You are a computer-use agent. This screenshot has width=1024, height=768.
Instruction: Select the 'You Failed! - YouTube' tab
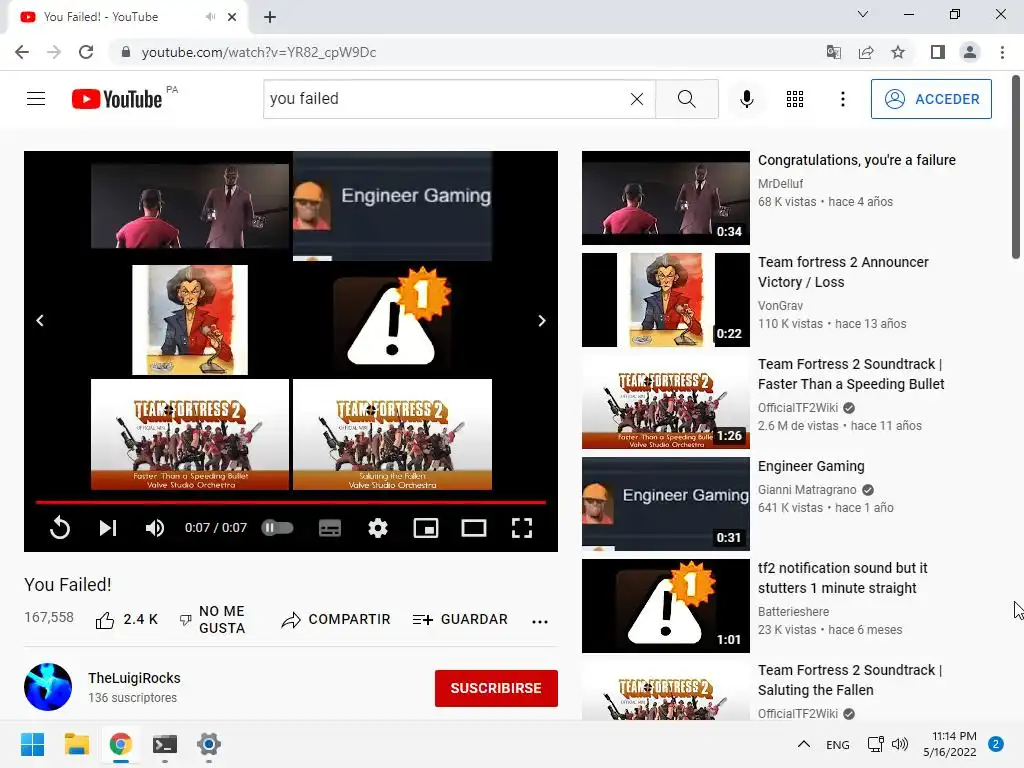coord(127,17)
